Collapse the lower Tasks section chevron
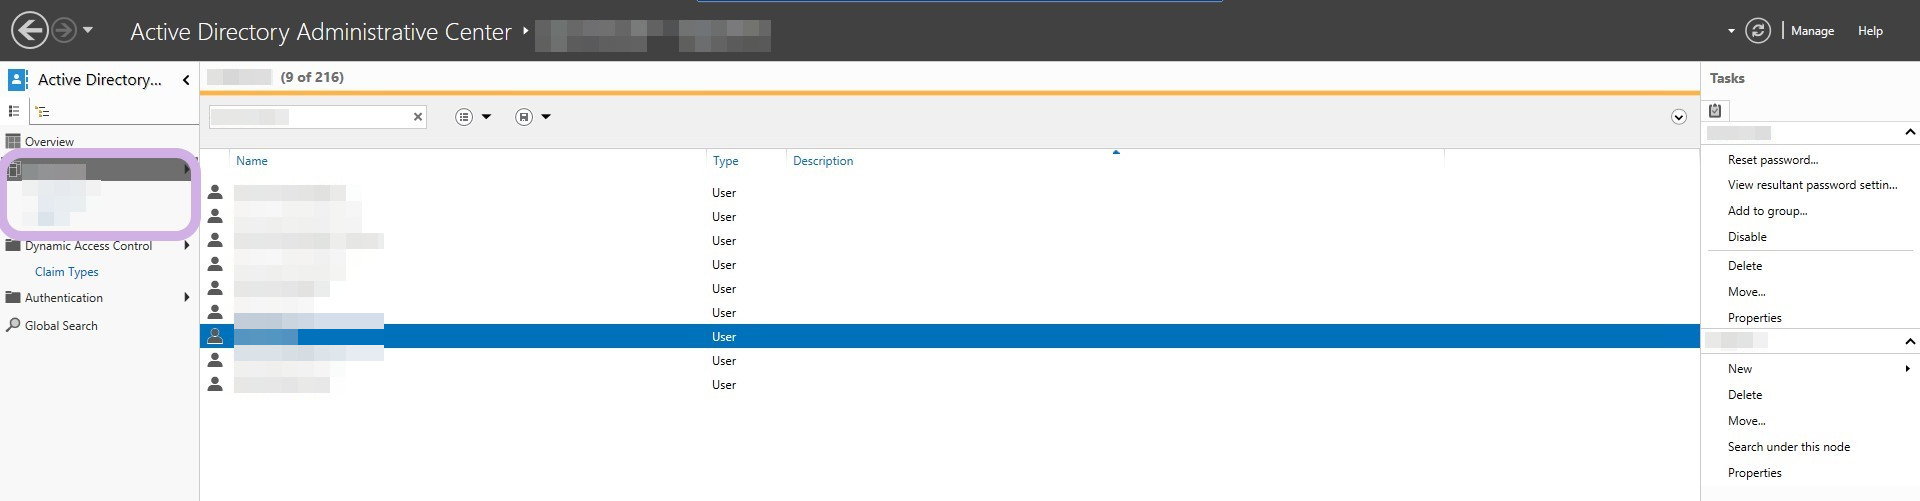 click(x=1909, y=341)
